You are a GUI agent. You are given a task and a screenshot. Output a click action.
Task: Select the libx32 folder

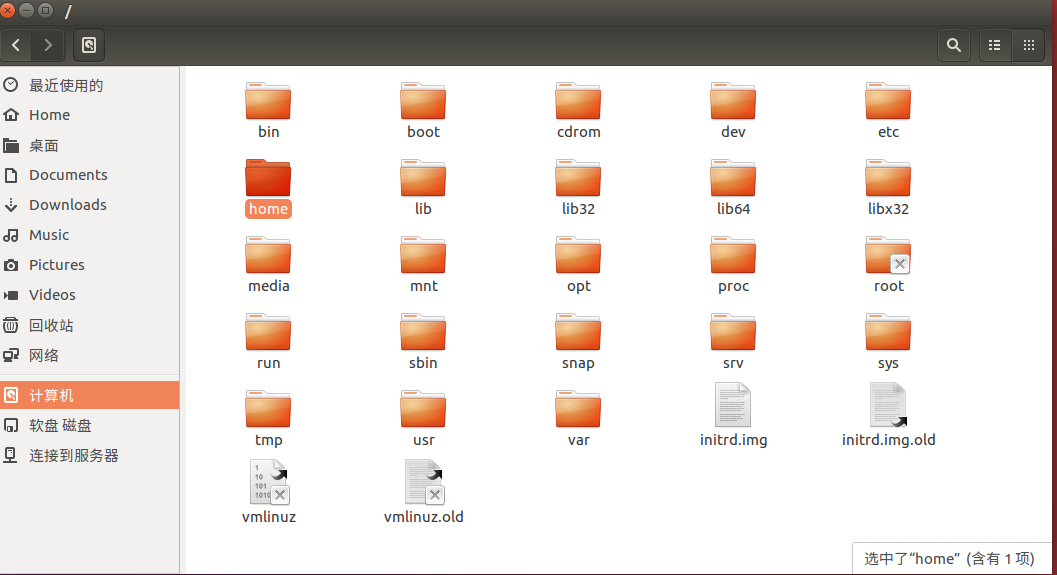(x=888, y=187)
